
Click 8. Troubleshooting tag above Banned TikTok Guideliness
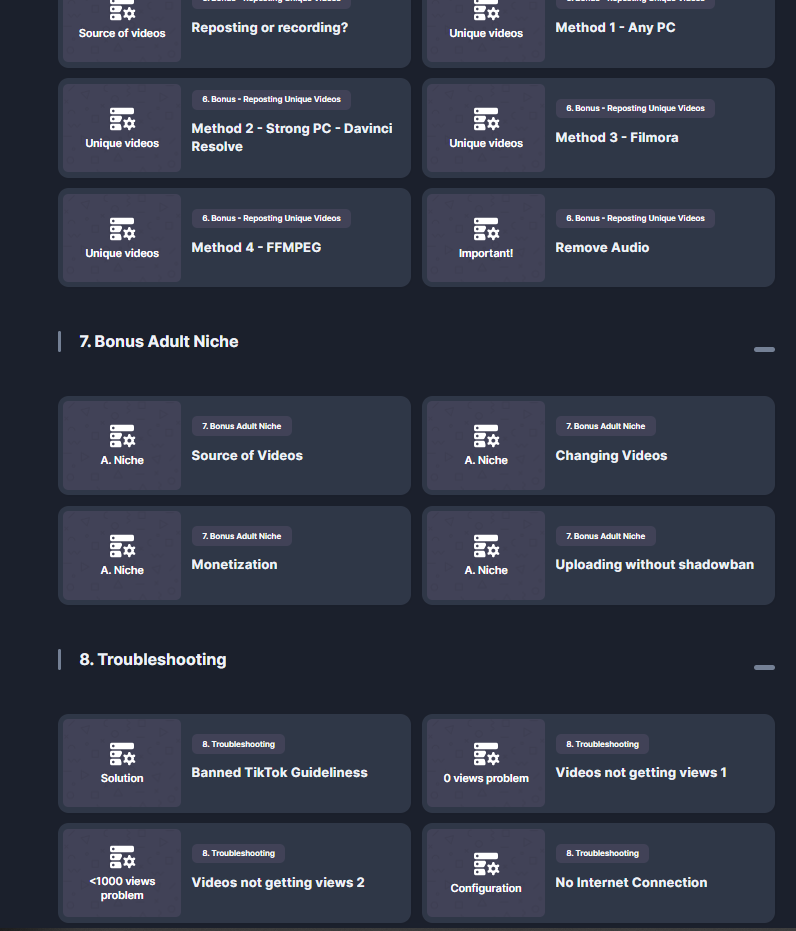(238, 744)
